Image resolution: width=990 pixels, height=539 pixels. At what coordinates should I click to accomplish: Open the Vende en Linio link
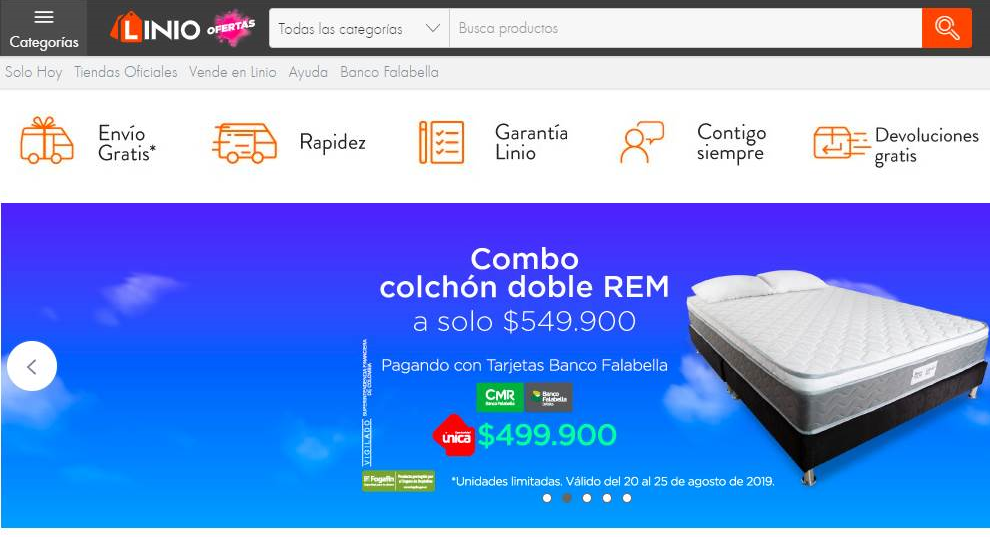[232, 73]
